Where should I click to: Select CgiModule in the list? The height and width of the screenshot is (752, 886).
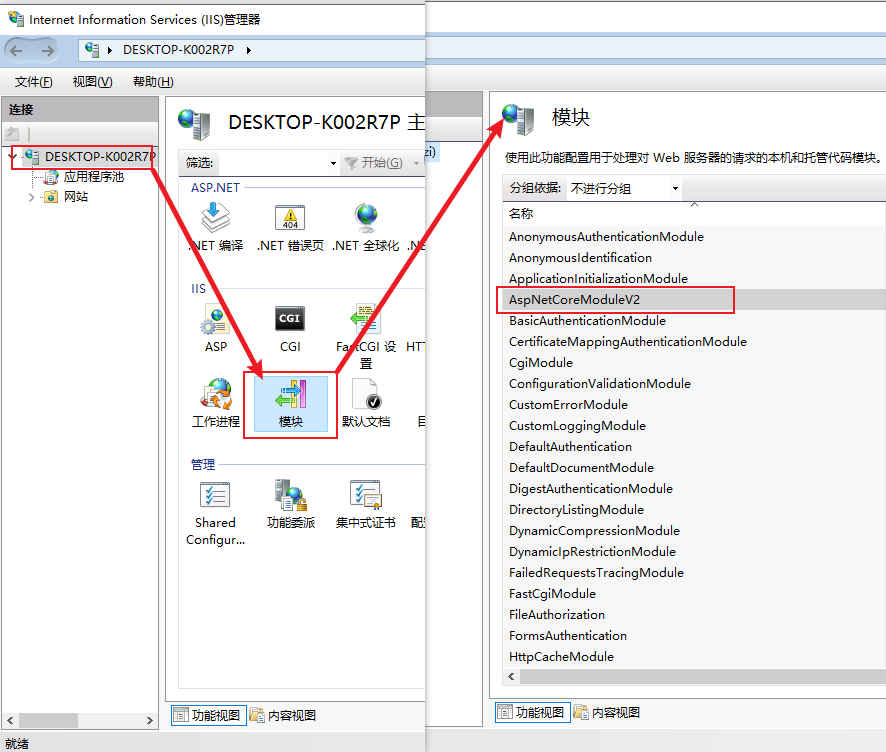coord(541,363)
